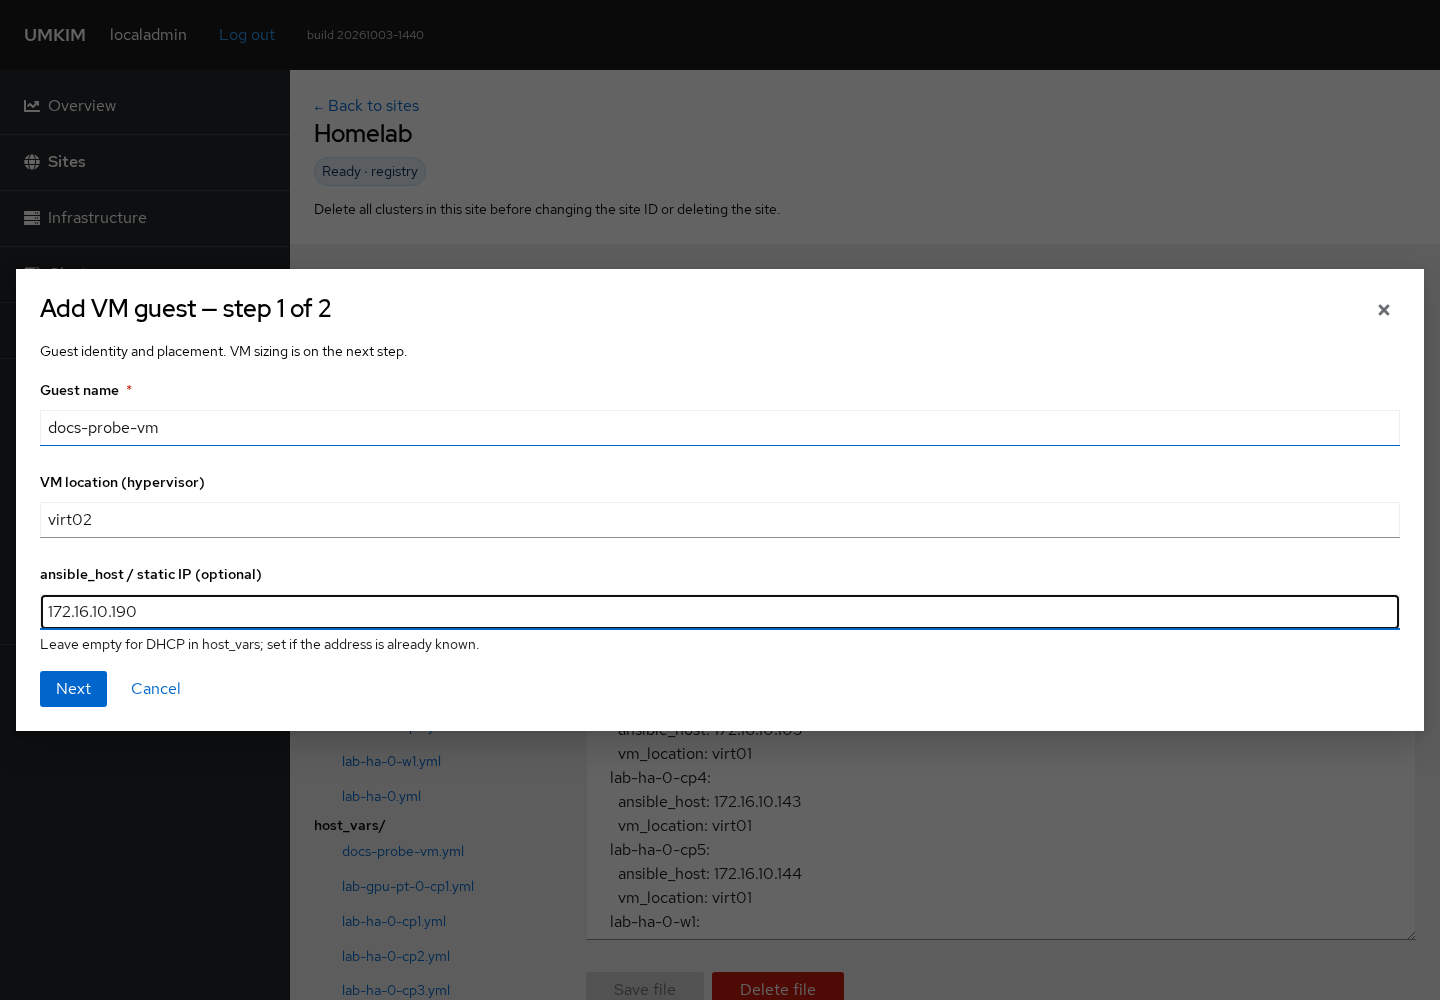
Task: Click the Leave empty for DHCP hint text
Action: click(x=260, y=645)
